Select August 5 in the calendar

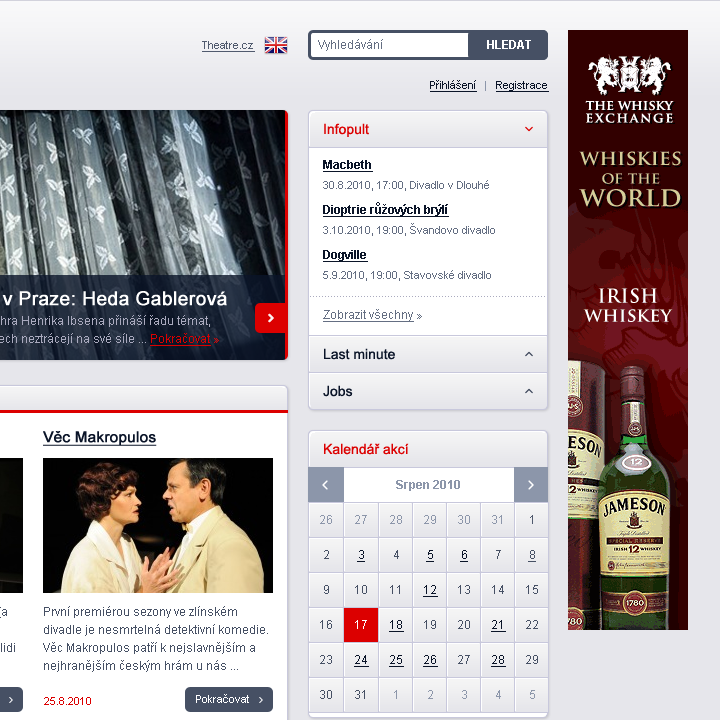tap(430, 555)
